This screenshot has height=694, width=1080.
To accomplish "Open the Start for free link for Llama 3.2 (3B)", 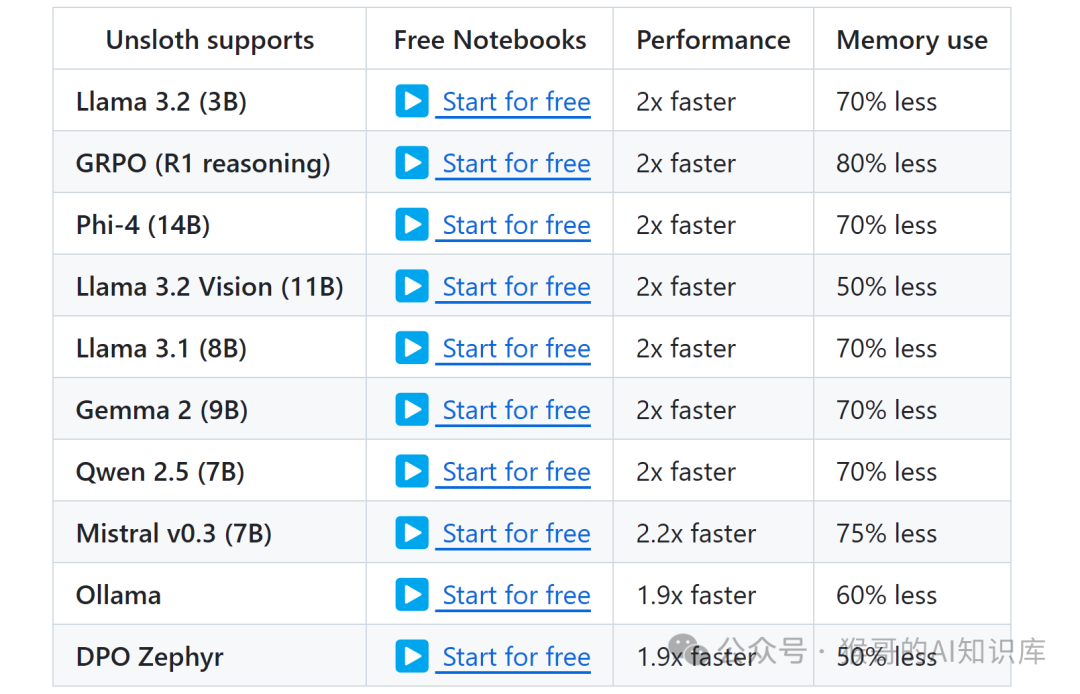I will 516,102.
